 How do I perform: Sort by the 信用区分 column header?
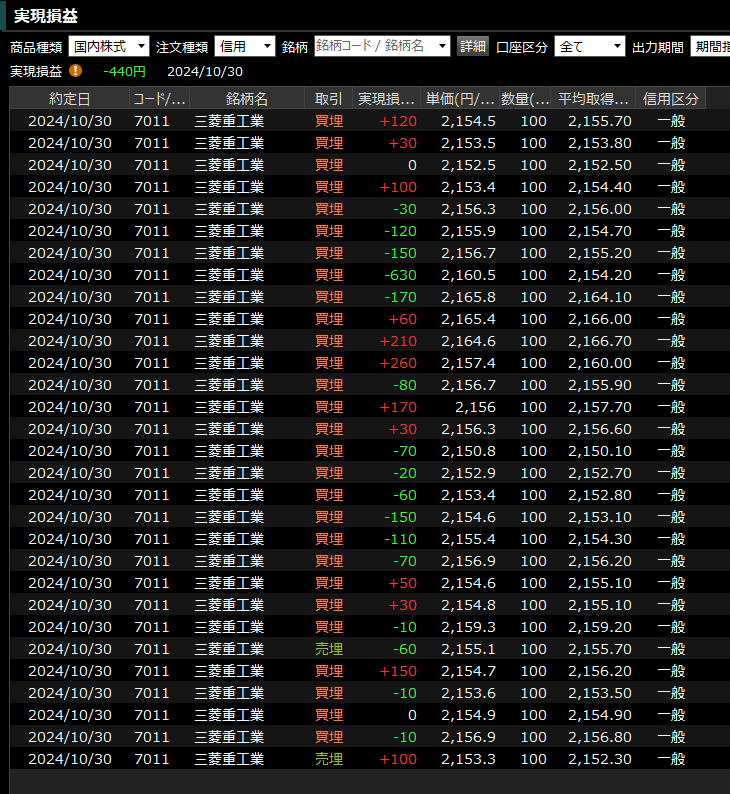pos(671,98)
